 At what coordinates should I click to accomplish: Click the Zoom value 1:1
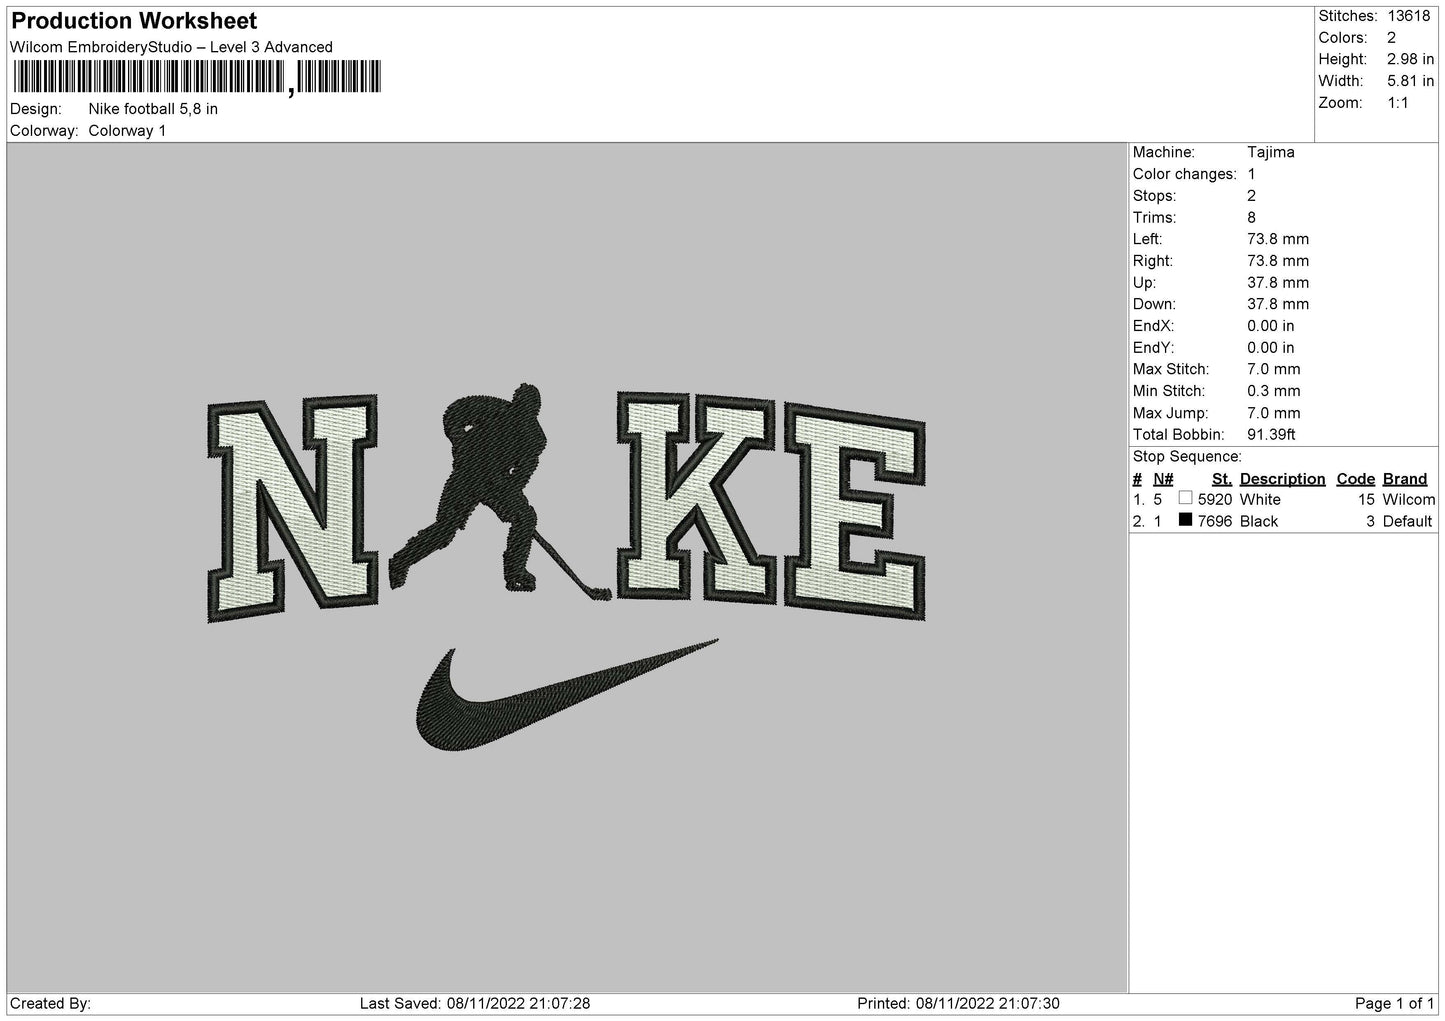point(1397,103)
